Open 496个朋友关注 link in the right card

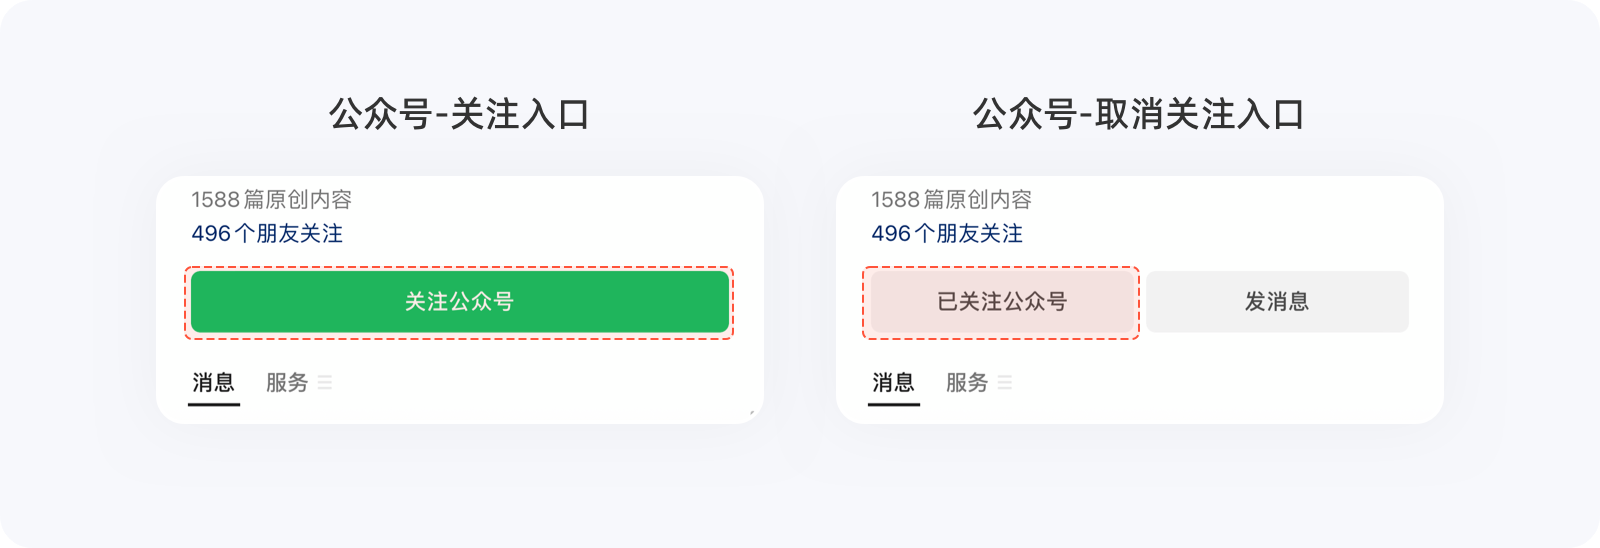[x=947, y=234]
